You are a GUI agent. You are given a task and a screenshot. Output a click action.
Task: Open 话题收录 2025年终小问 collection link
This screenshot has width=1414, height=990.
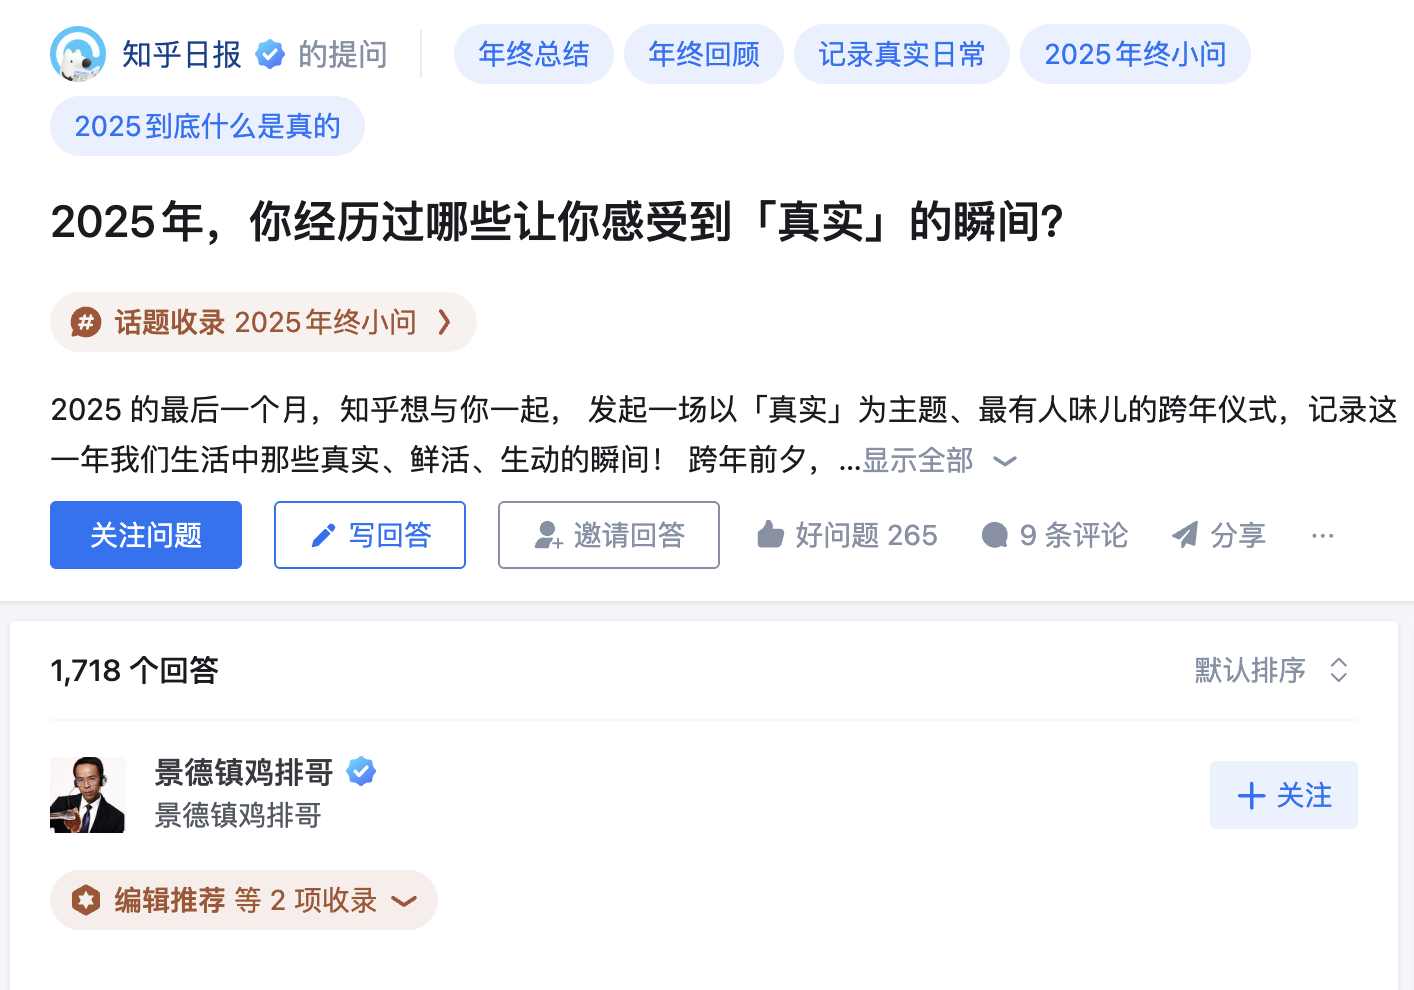tap(264, 322)
